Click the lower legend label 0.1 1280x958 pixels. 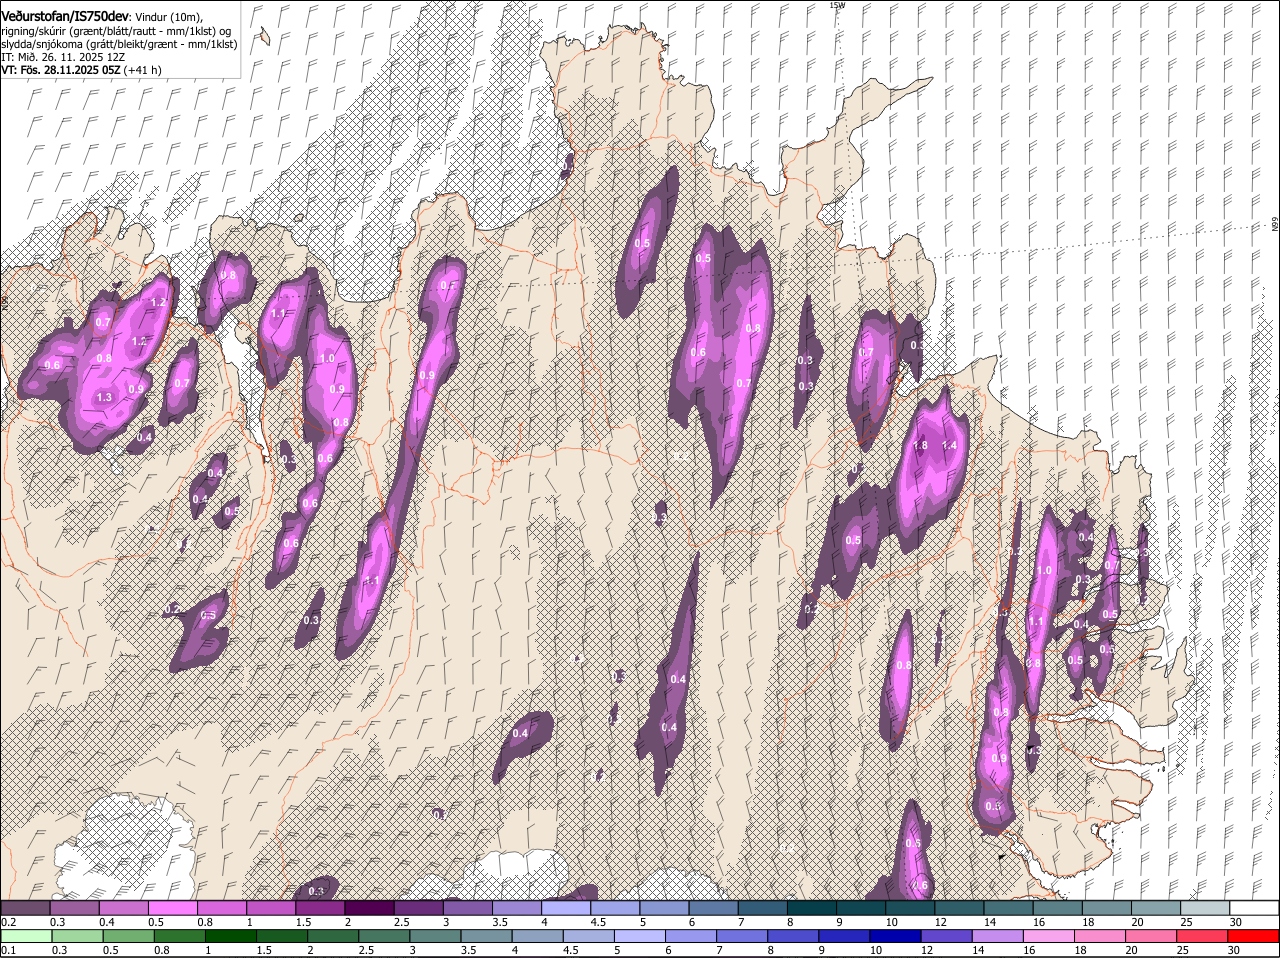coord(8,950)
